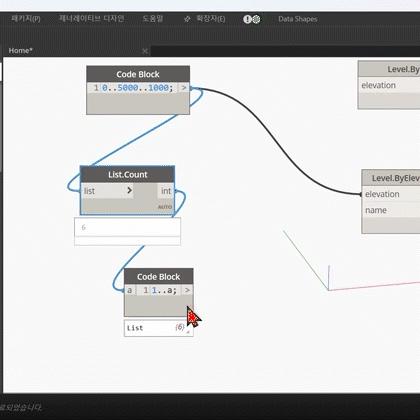This screenshot has width=420, height=420.
Task: Open the Data Shapes menu
Action: pyautogui.click(x=298, y=19)
